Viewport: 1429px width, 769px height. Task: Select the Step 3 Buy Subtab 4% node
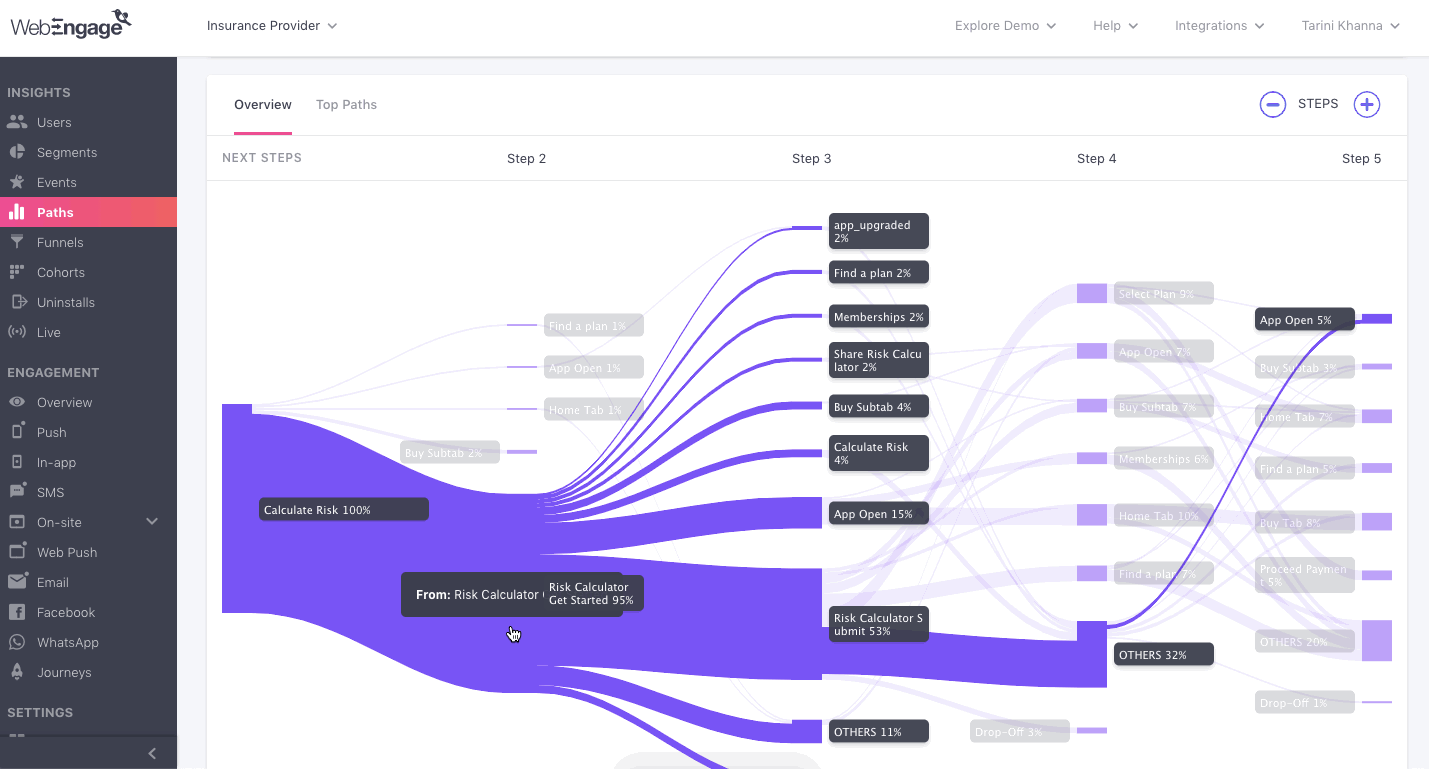878,407
